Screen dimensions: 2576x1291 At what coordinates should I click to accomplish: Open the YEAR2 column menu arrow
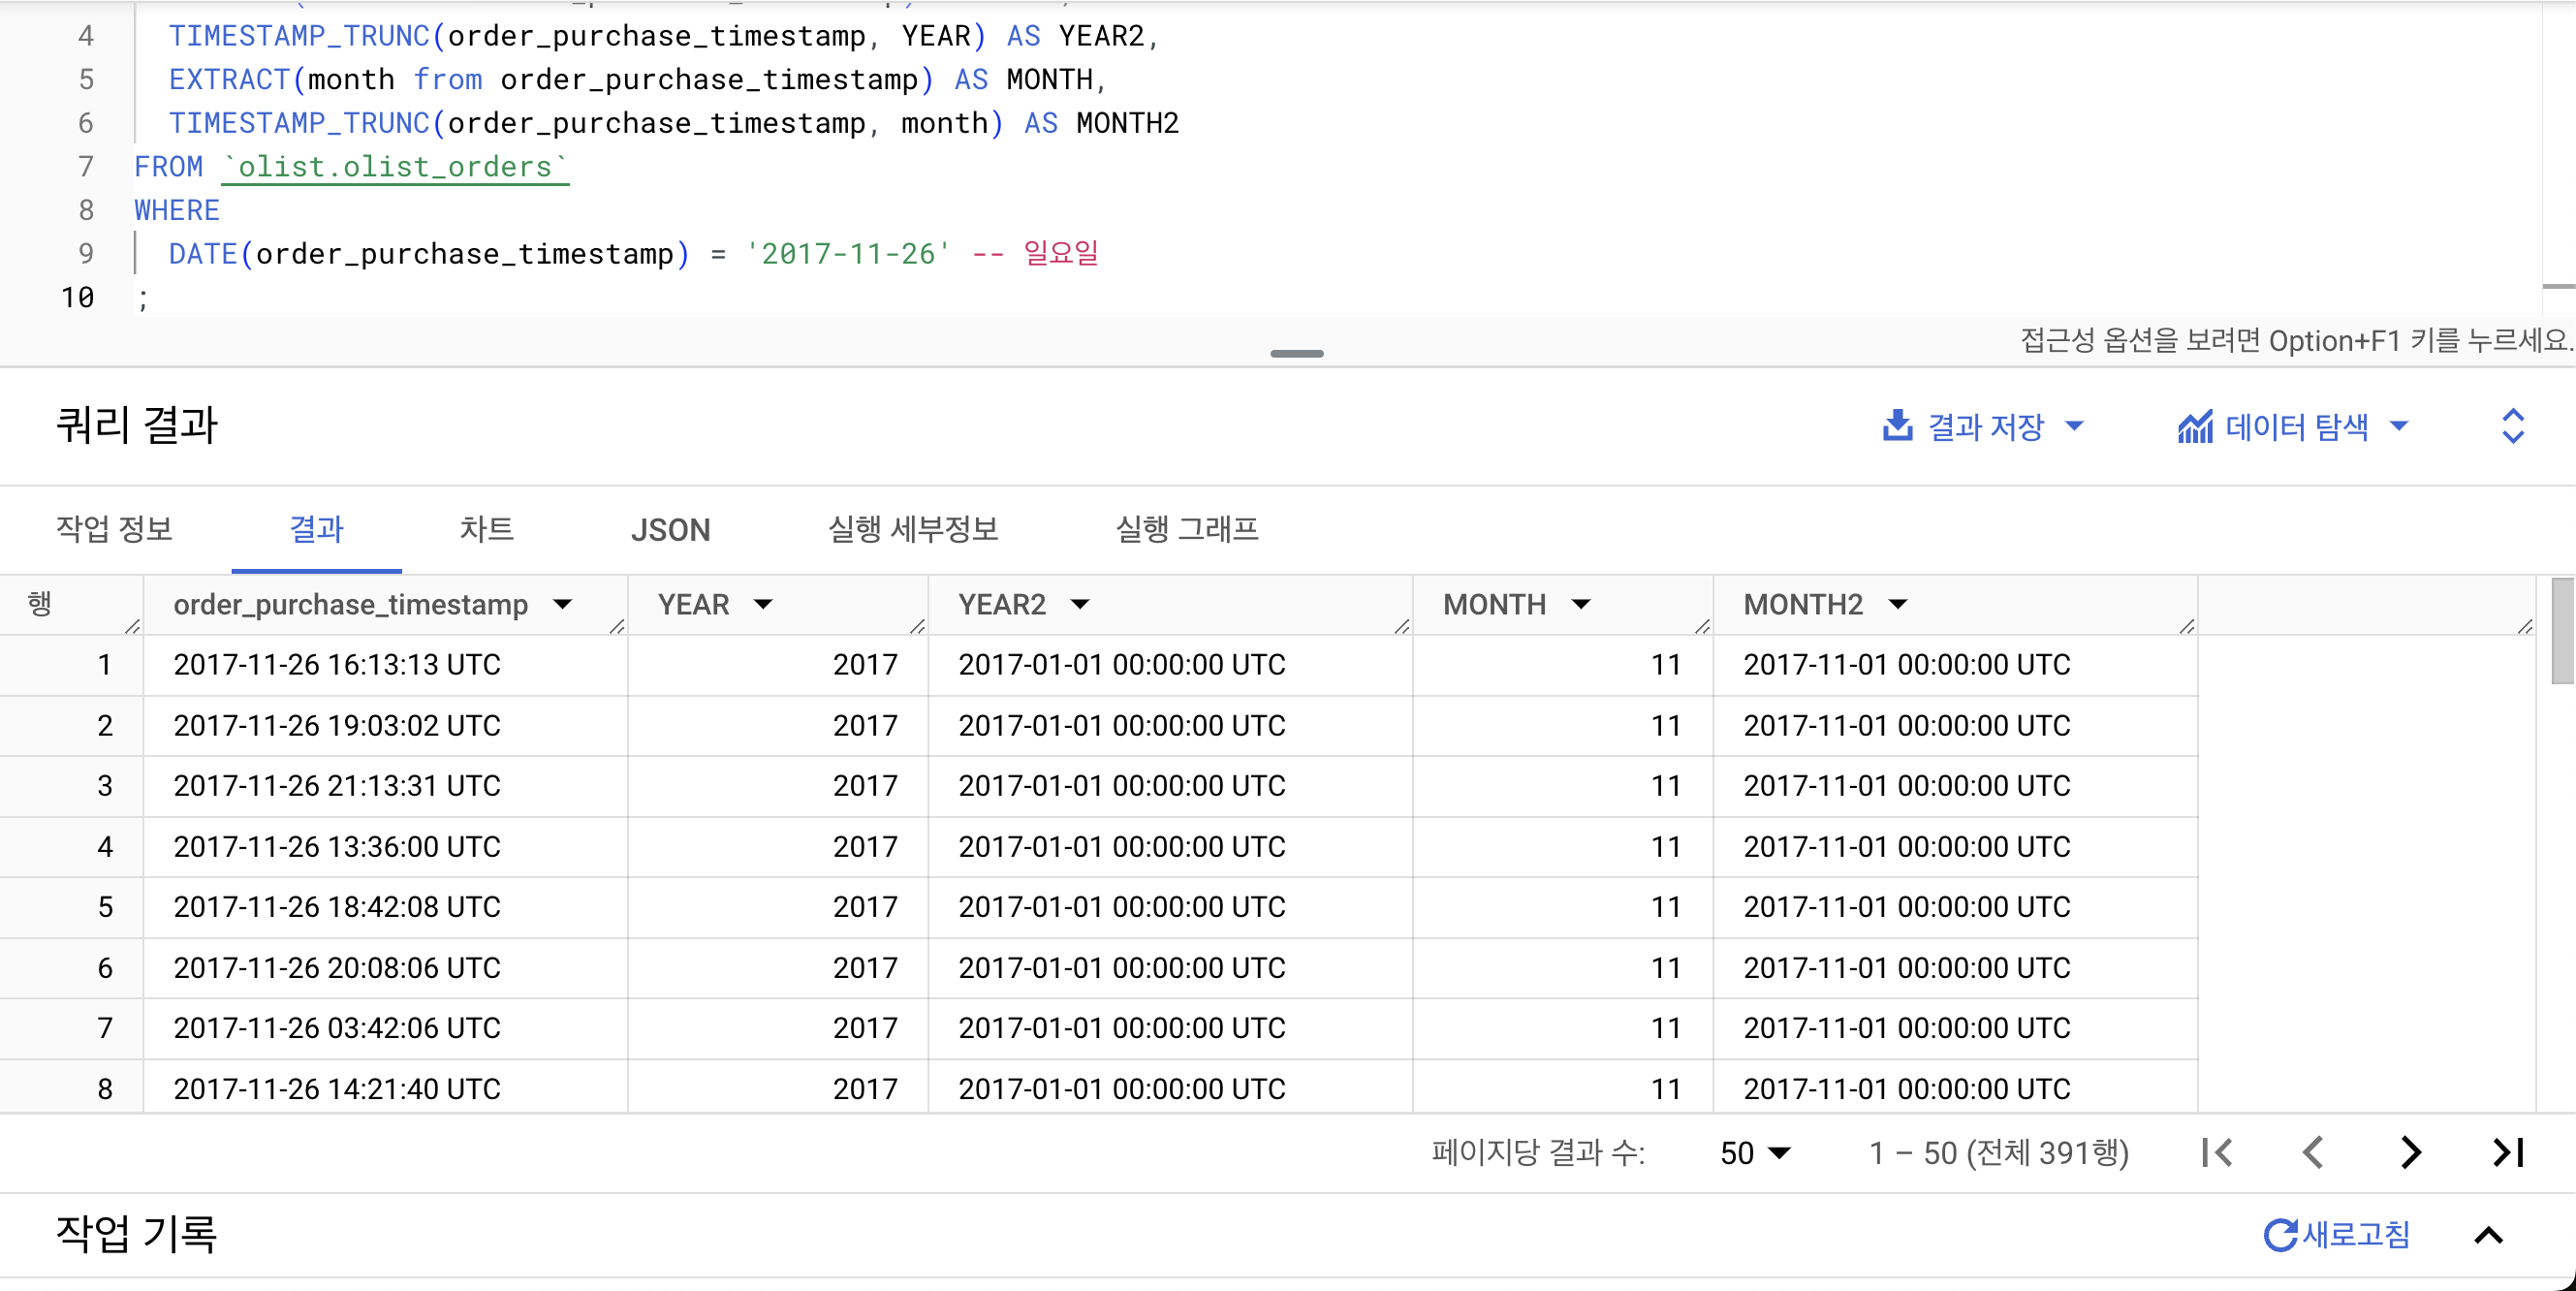pyautogui.click(x=1080, y=604)
